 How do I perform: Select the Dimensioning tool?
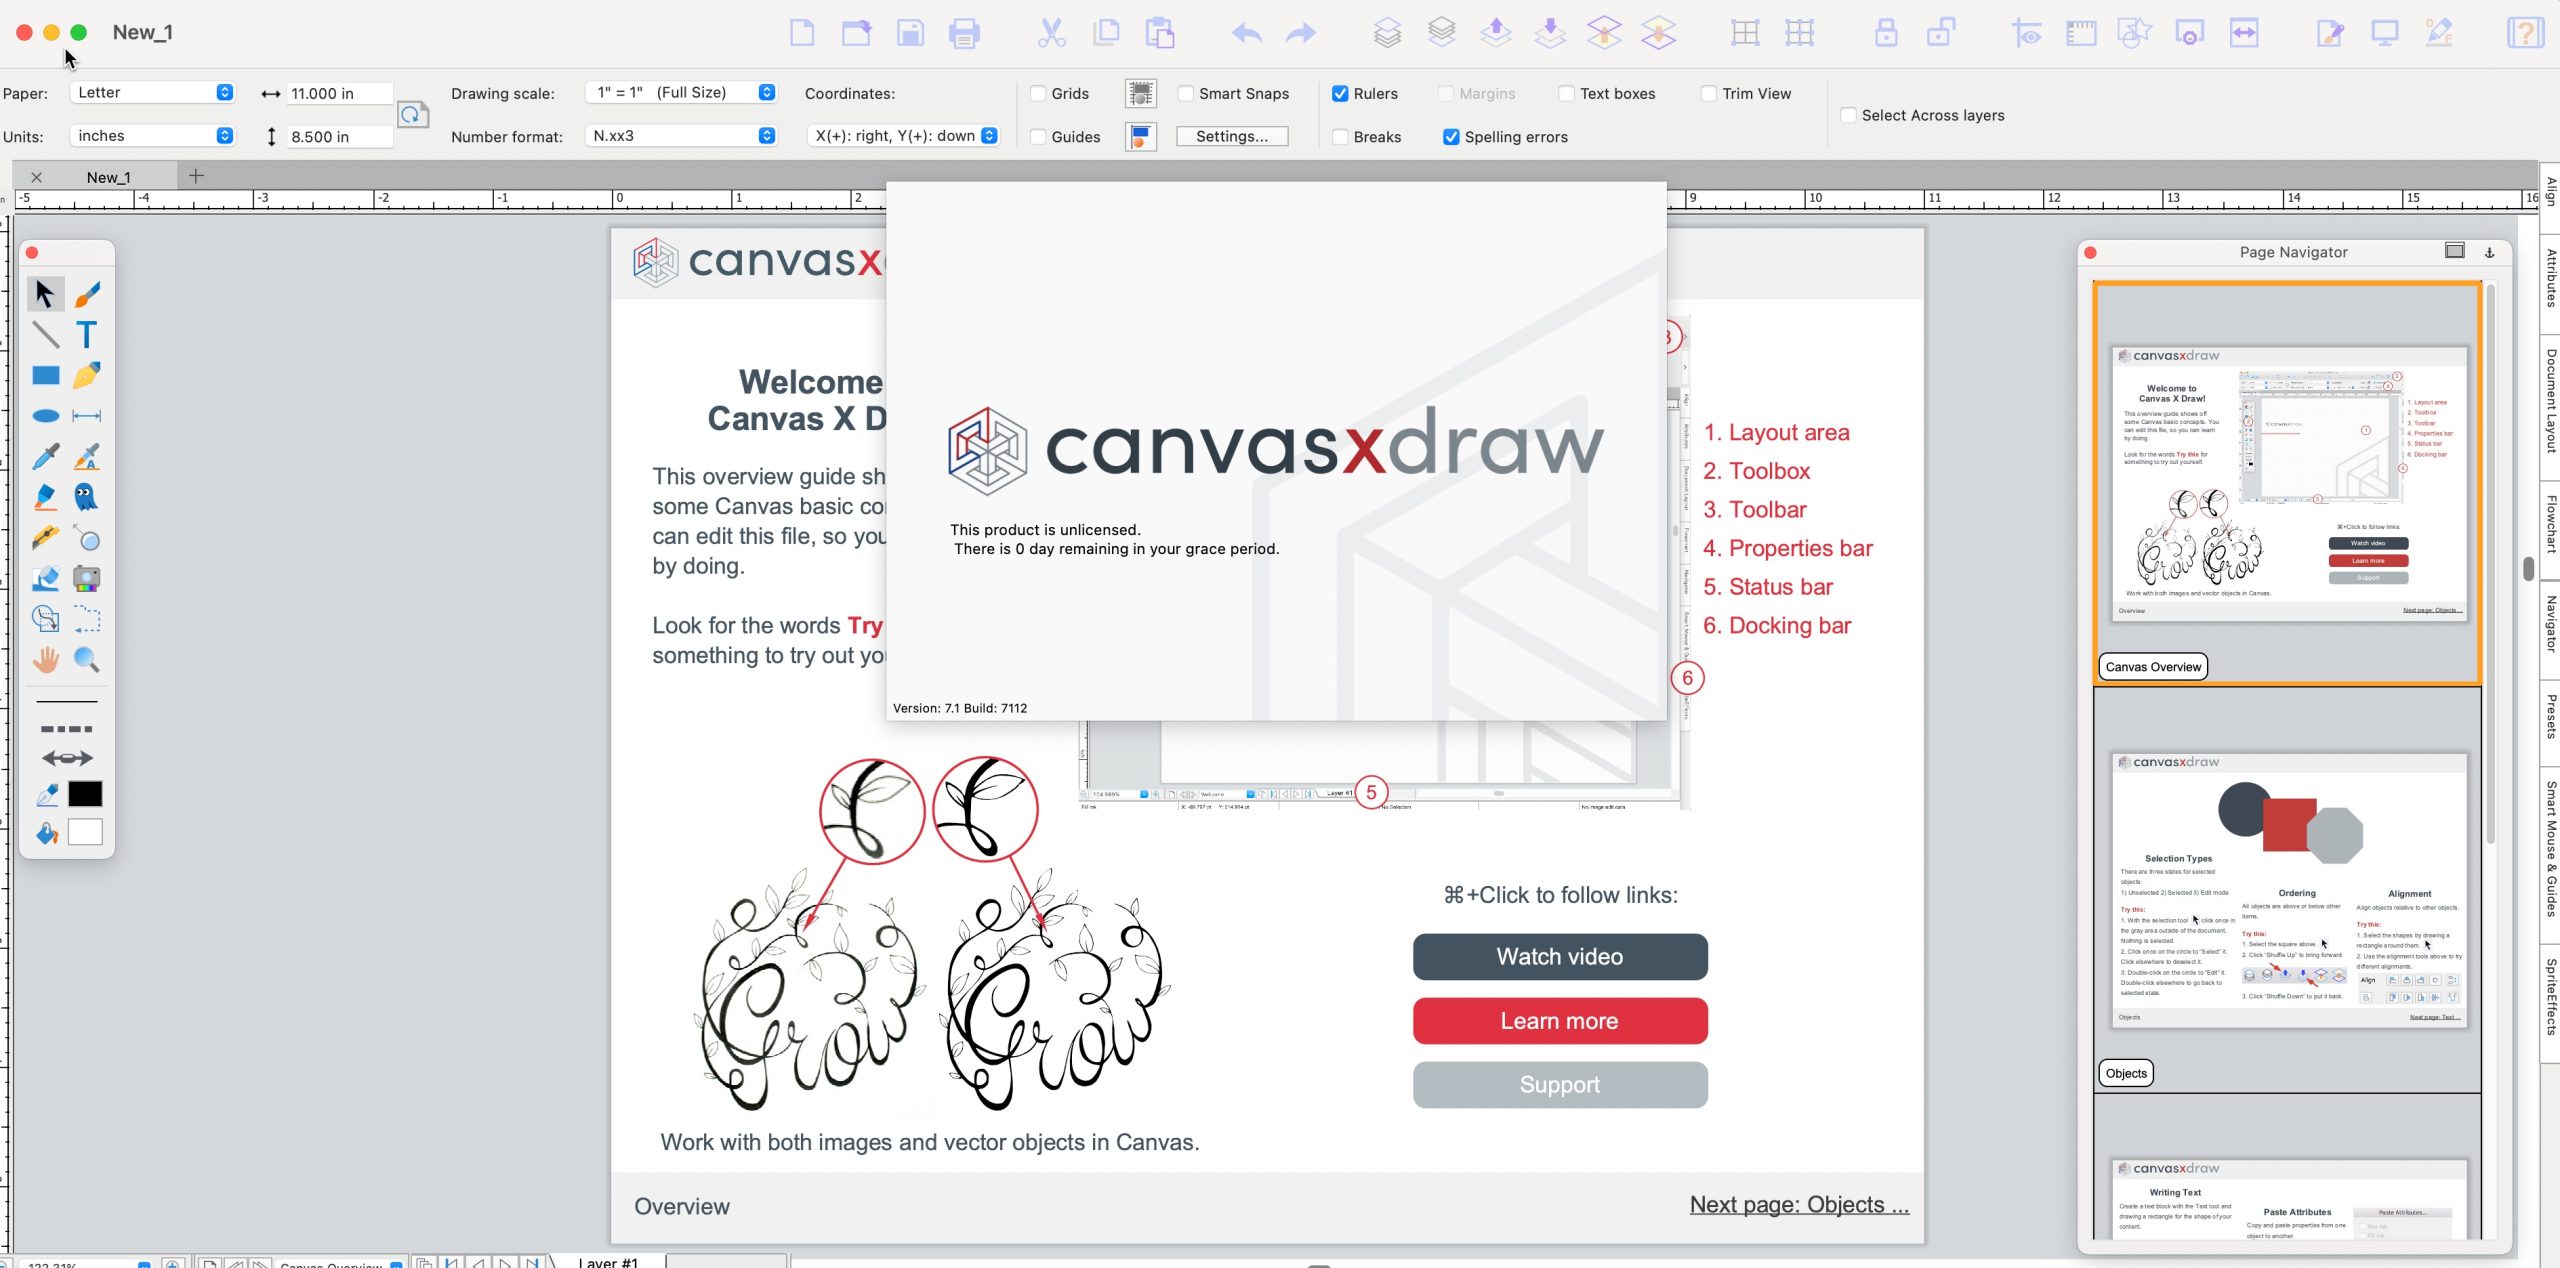coord(87,416)
